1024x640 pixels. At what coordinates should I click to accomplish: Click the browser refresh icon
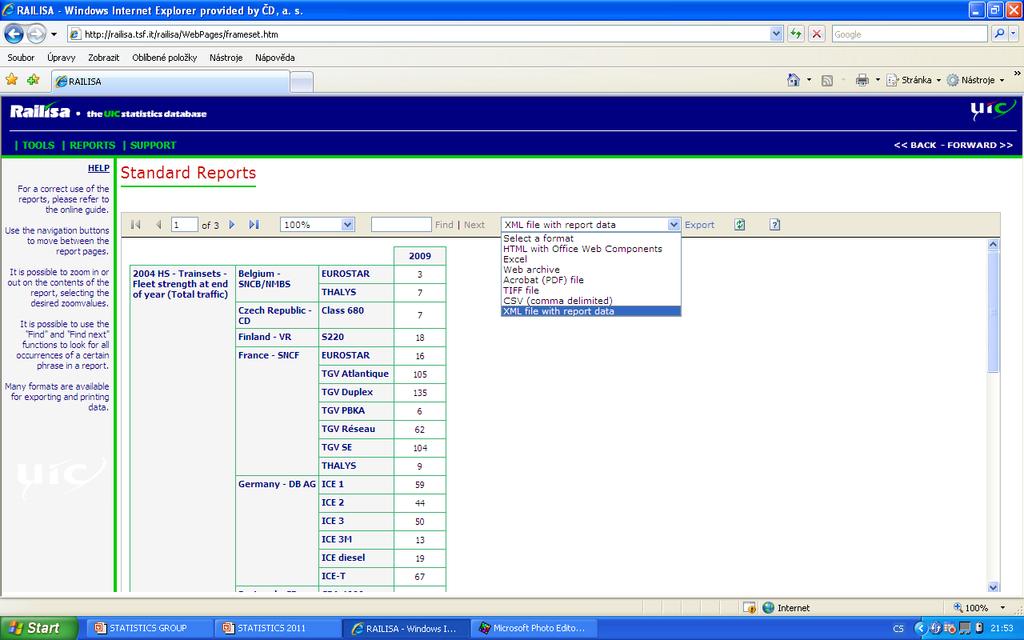[795, 34]
